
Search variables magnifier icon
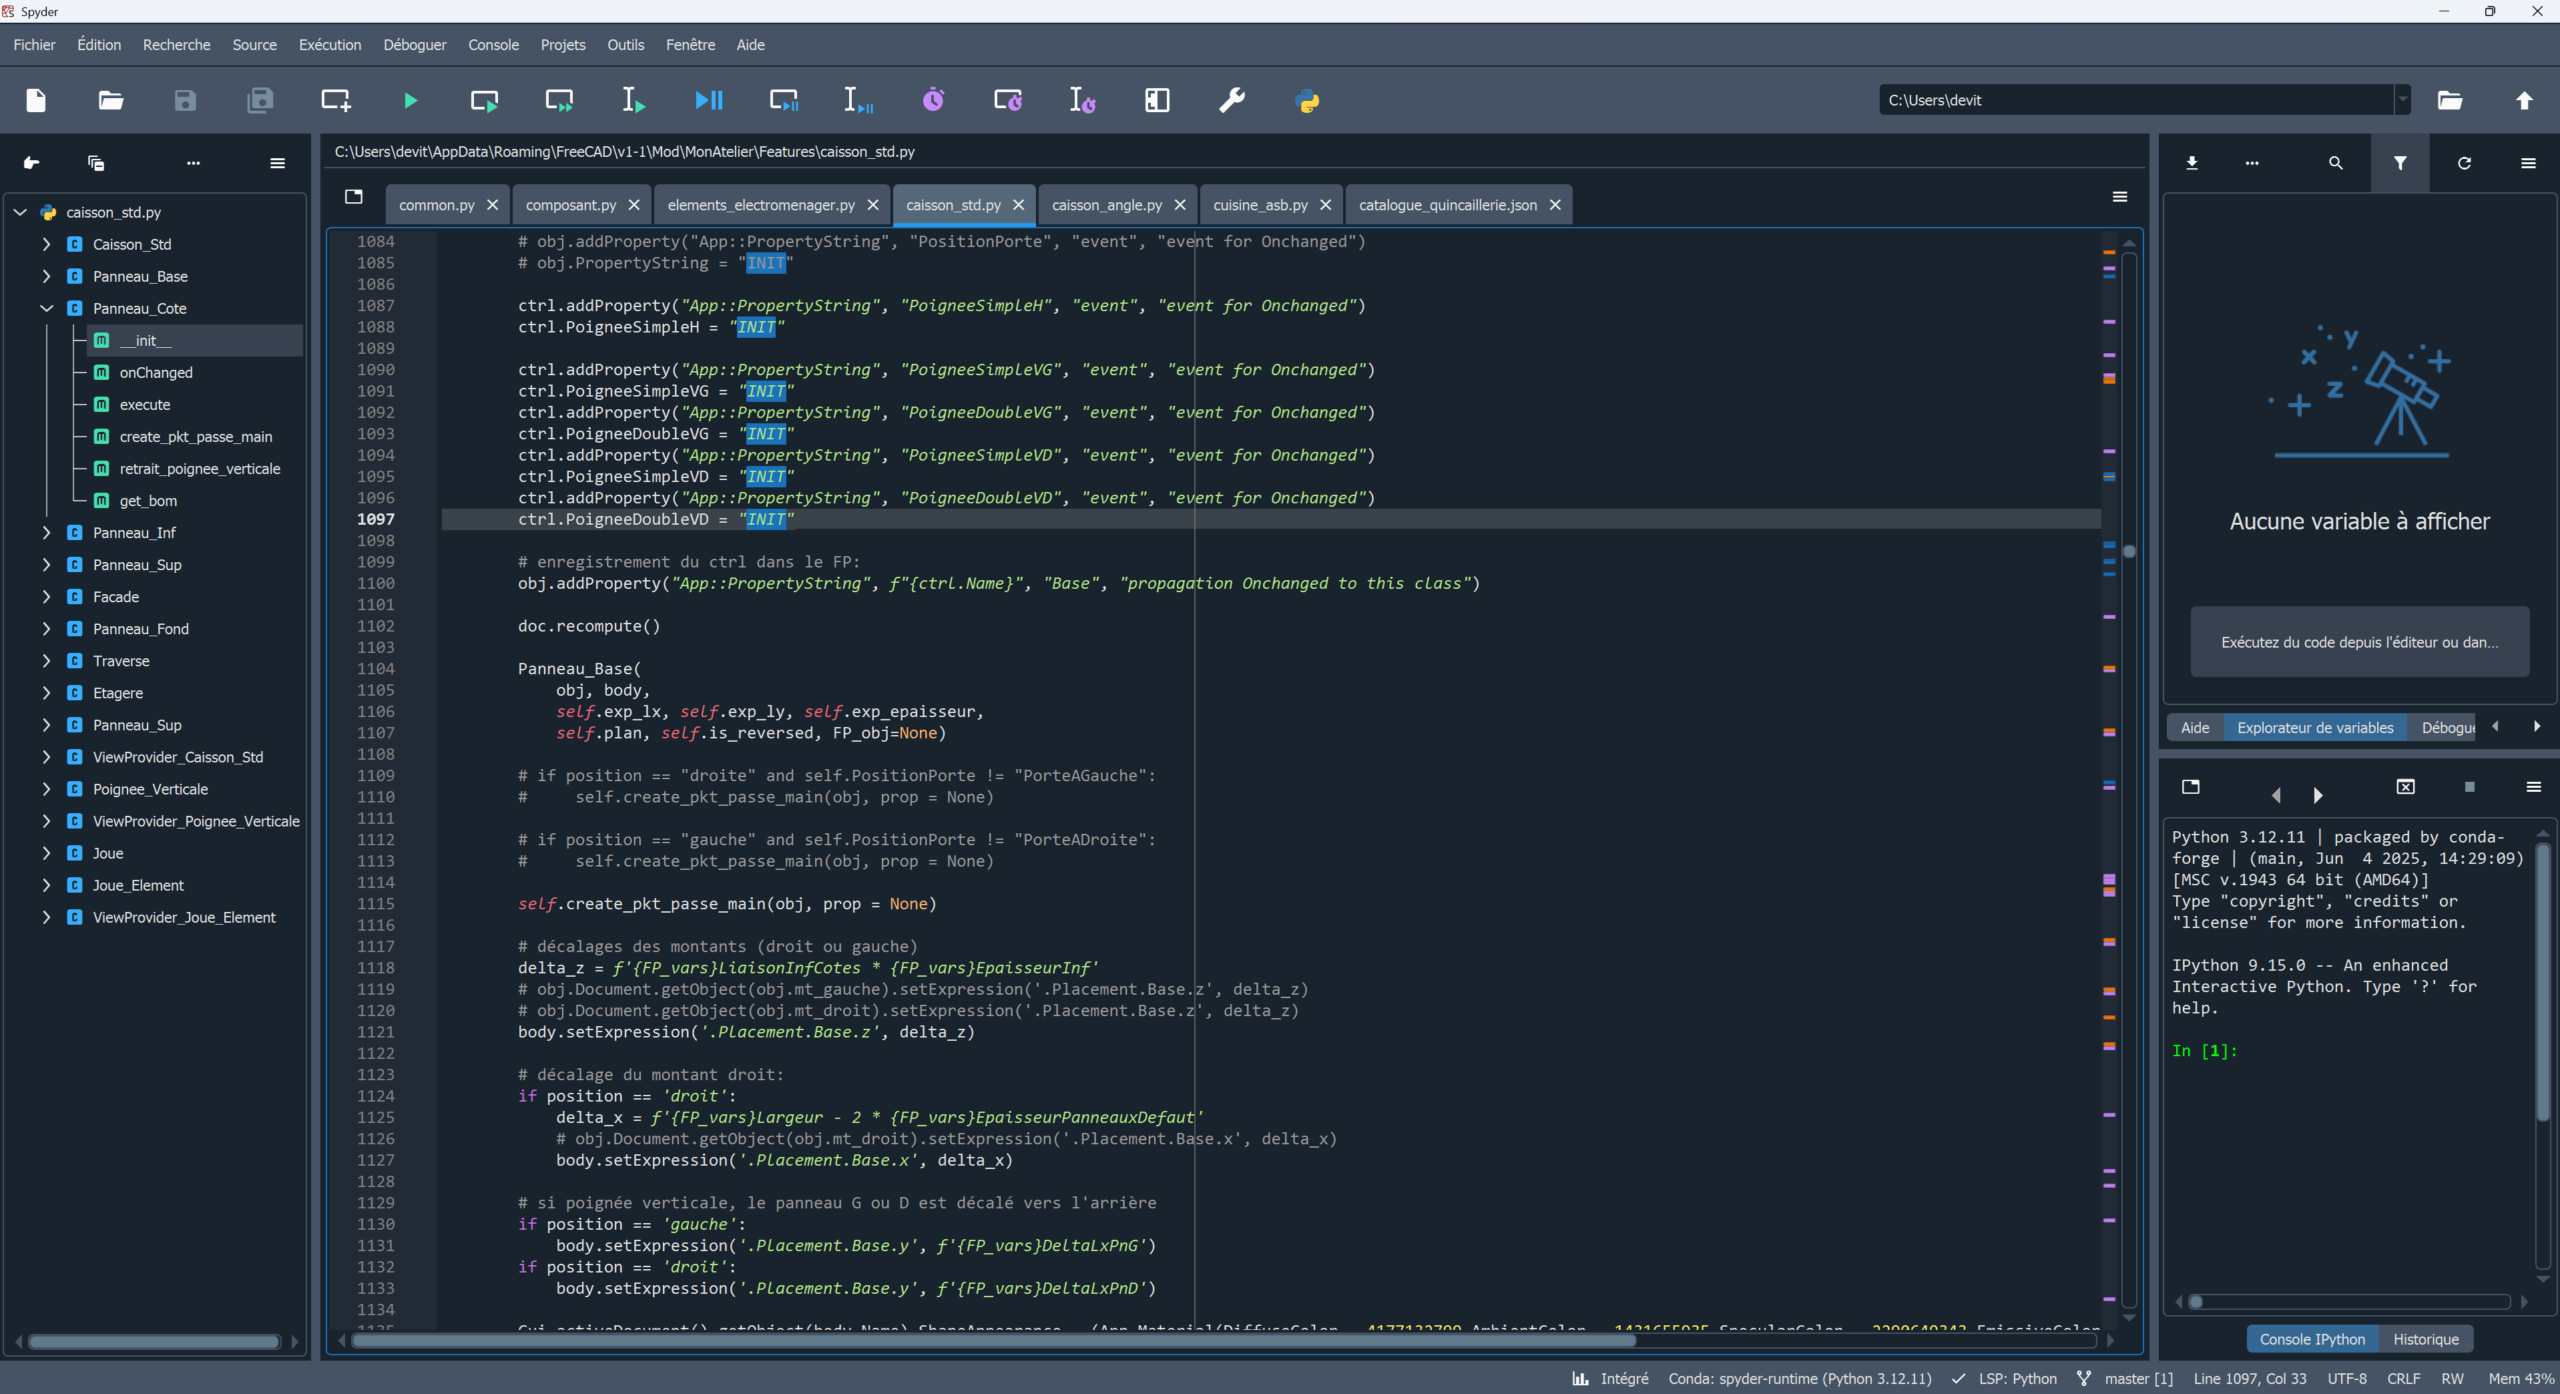tap(2336, 163)
